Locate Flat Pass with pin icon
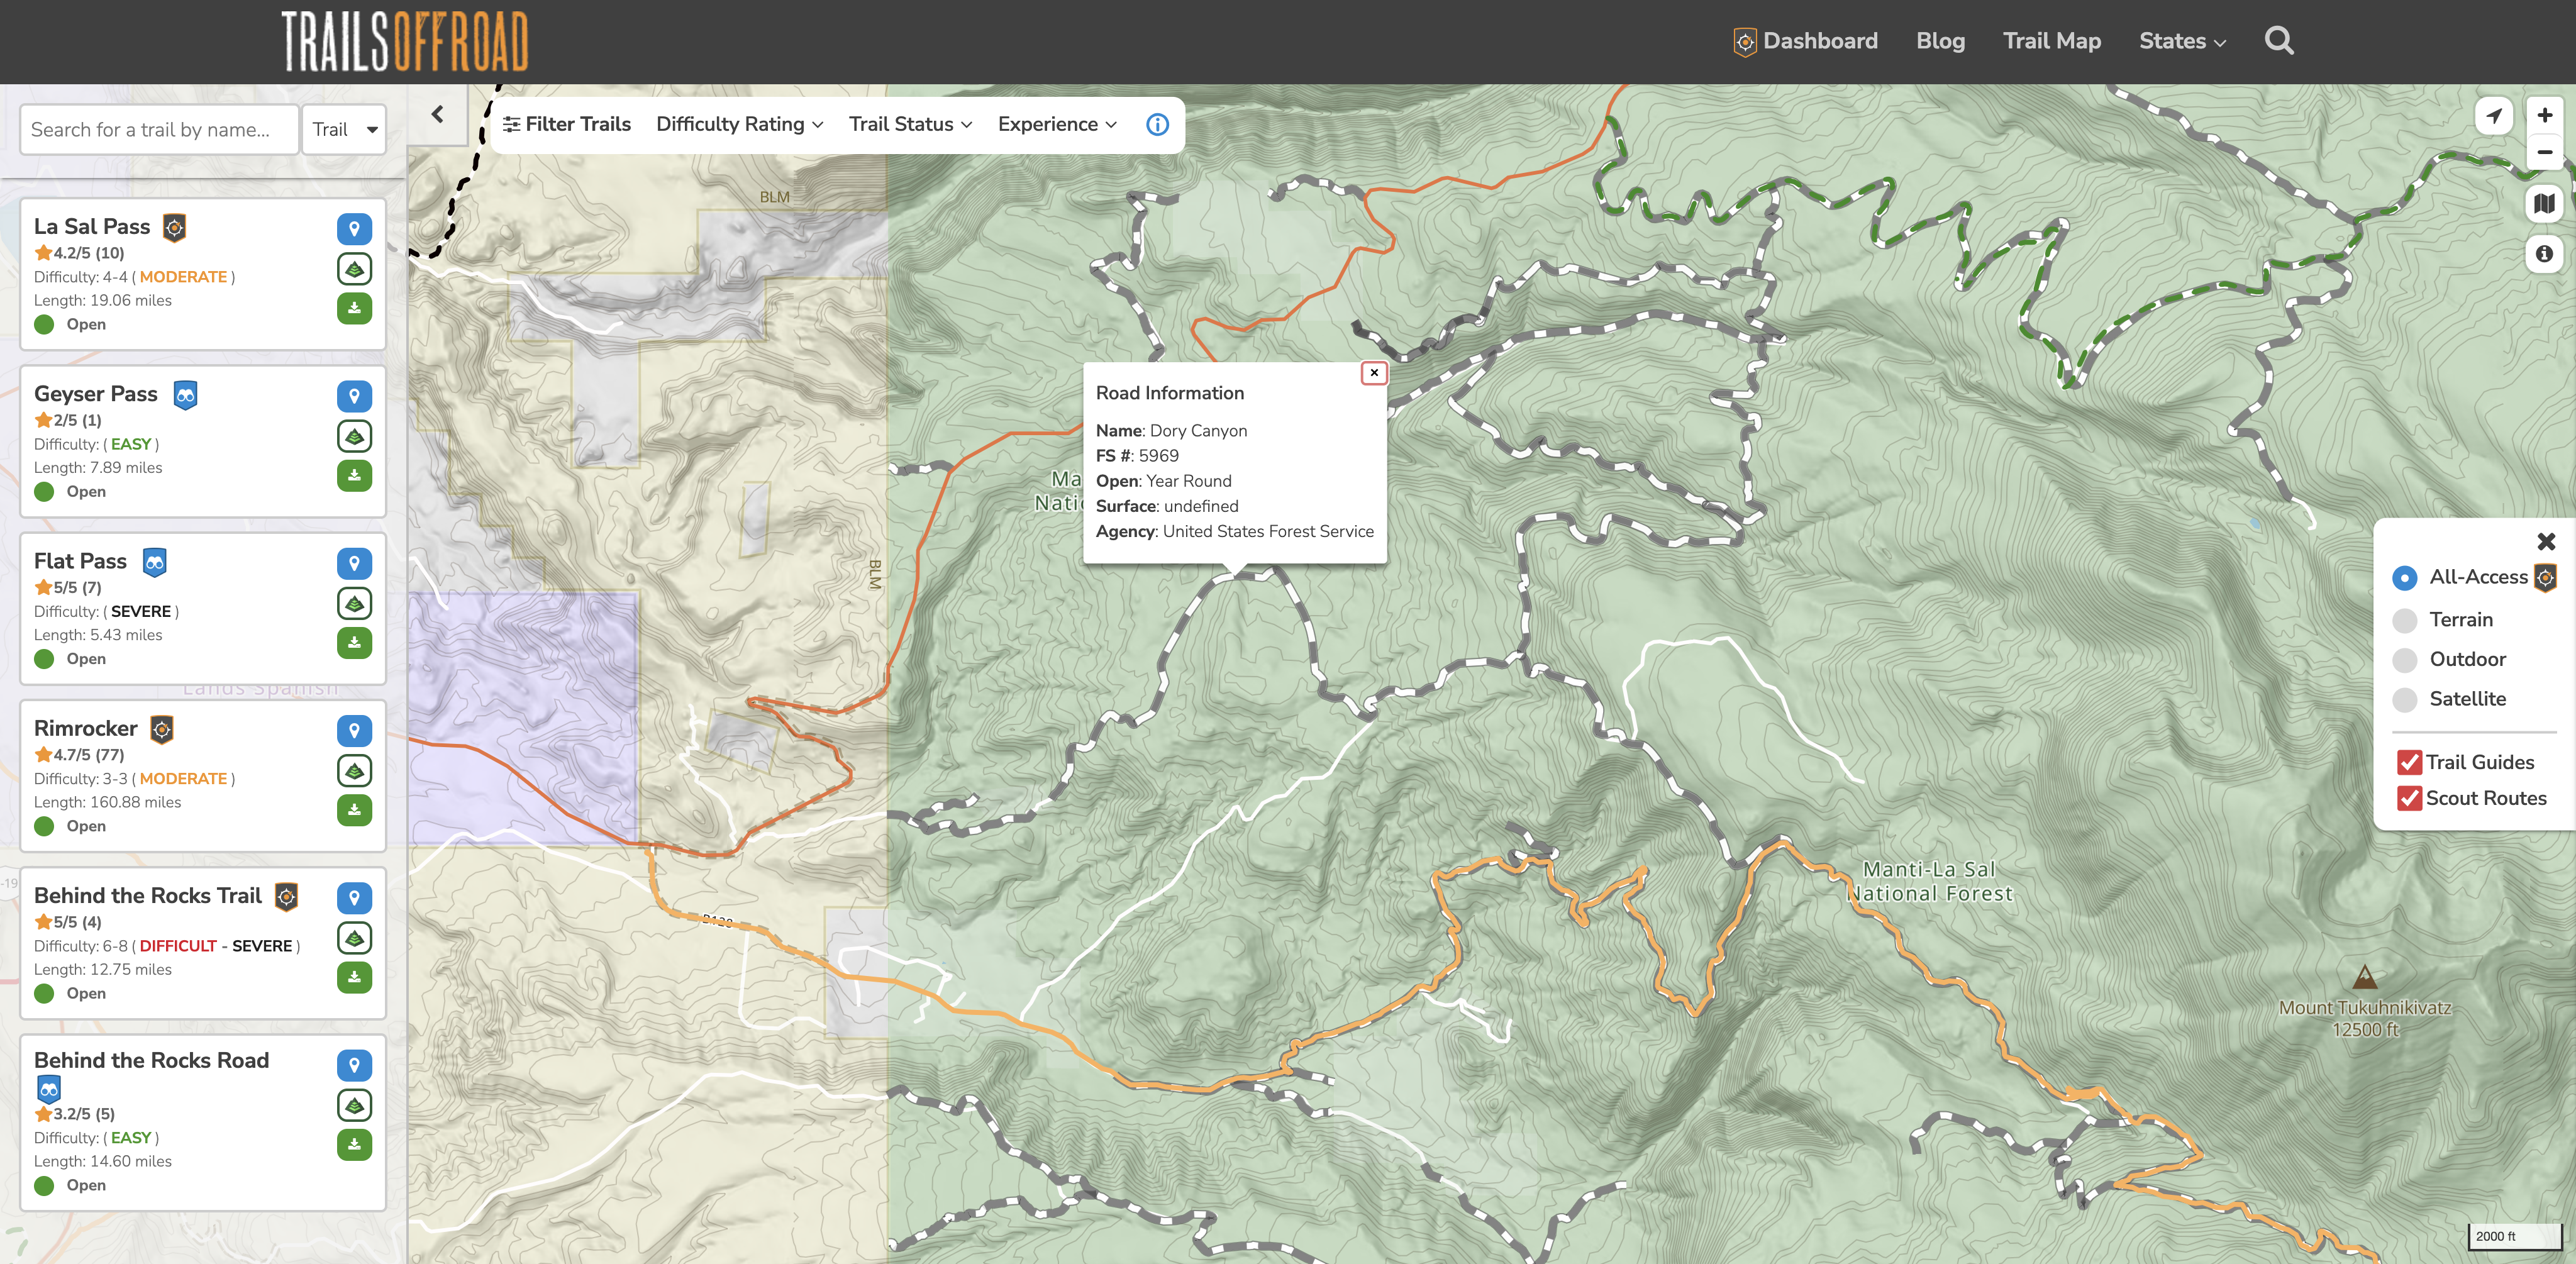Viewport: 2576px width, 1264px height. click(354, 563)
